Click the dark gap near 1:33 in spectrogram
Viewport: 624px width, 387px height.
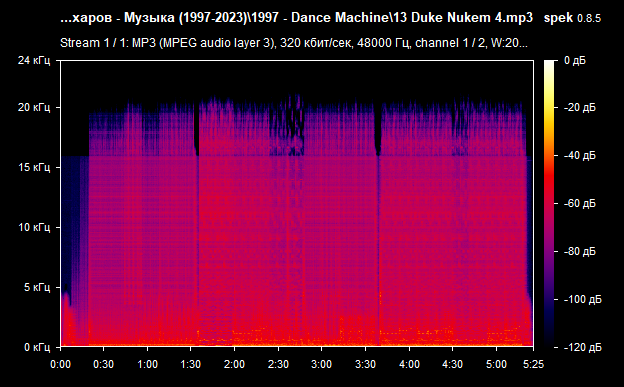coord(197,129)
